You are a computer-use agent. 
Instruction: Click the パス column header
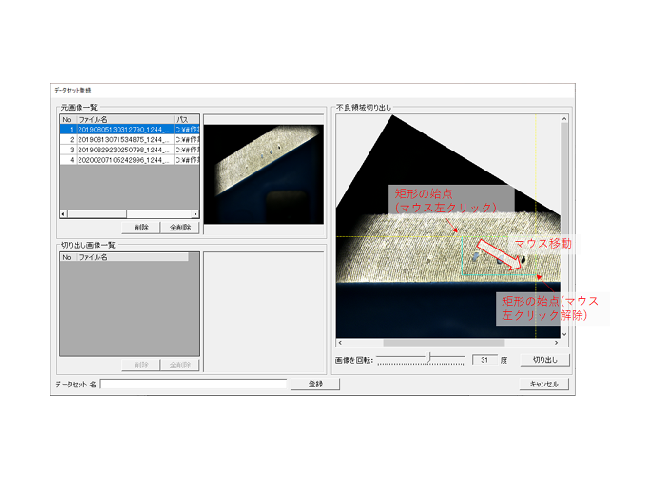[x=186, y=119]
